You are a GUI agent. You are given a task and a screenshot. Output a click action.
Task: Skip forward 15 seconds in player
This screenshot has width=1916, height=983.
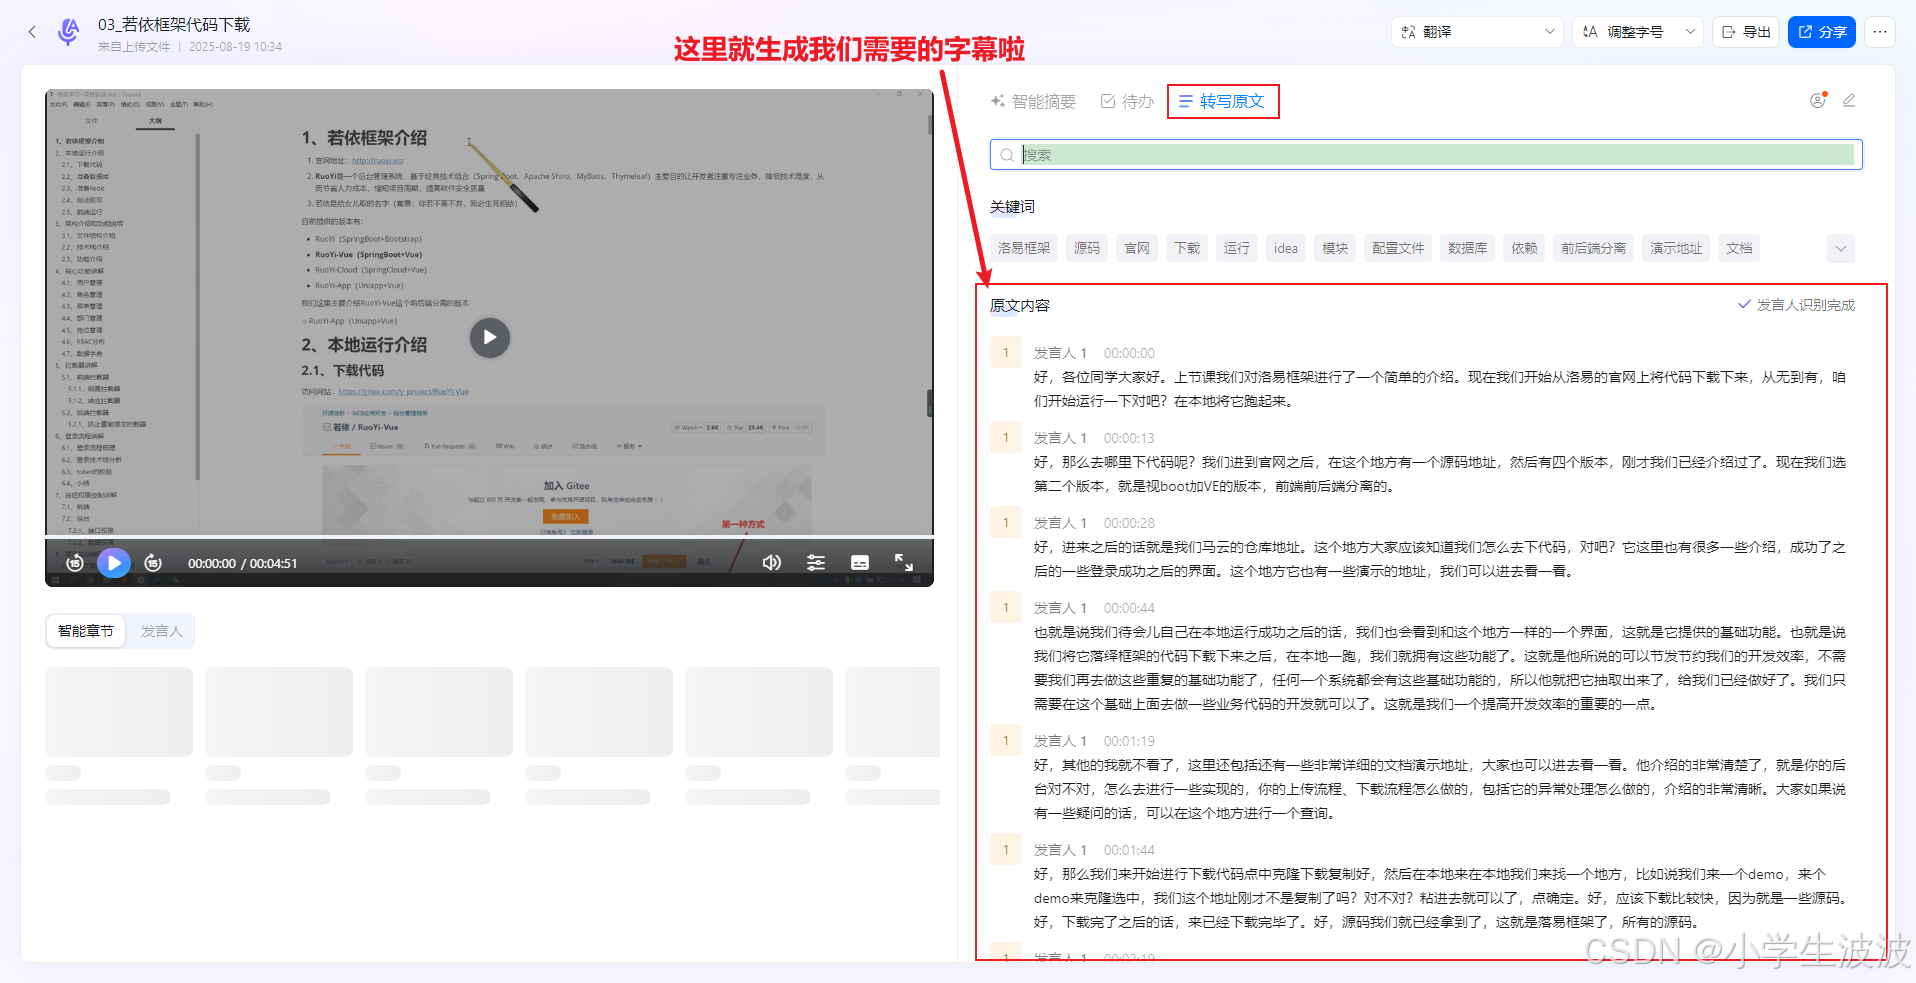tap(153, 563)
